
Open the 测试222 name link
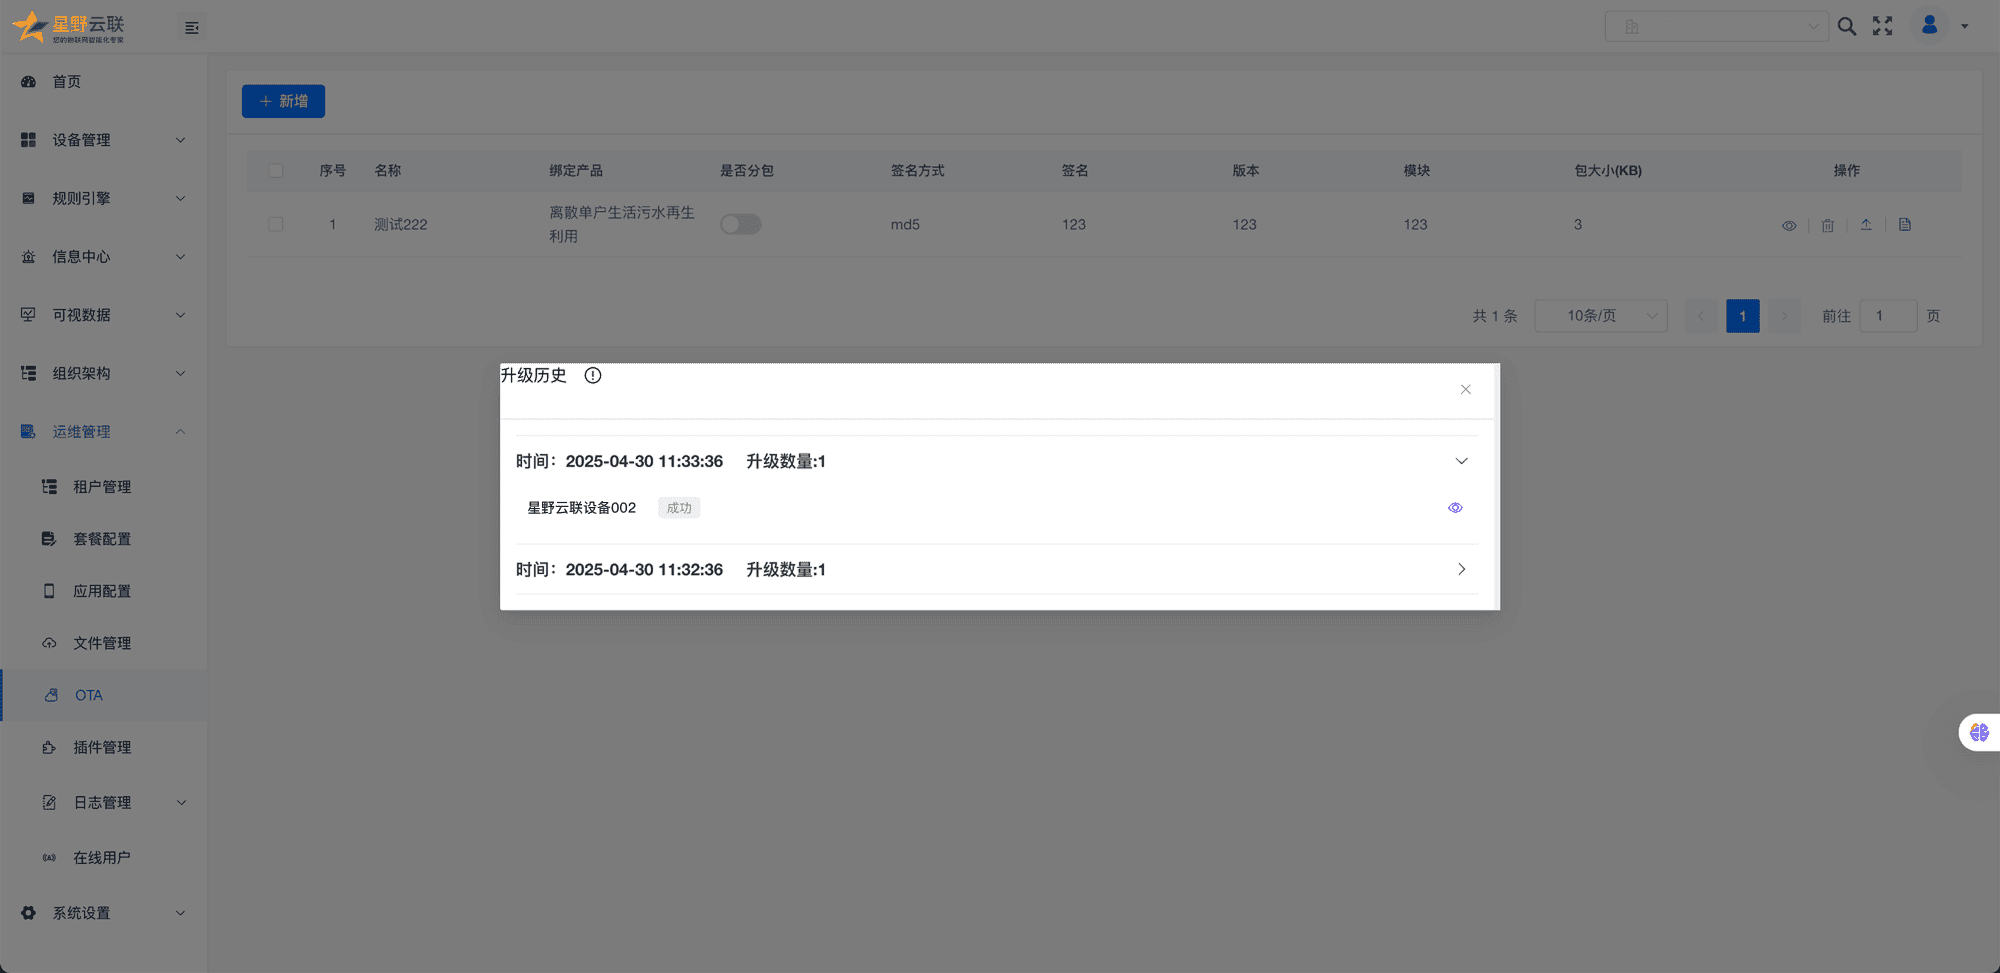pyautogui.click(x=400, y=225)
